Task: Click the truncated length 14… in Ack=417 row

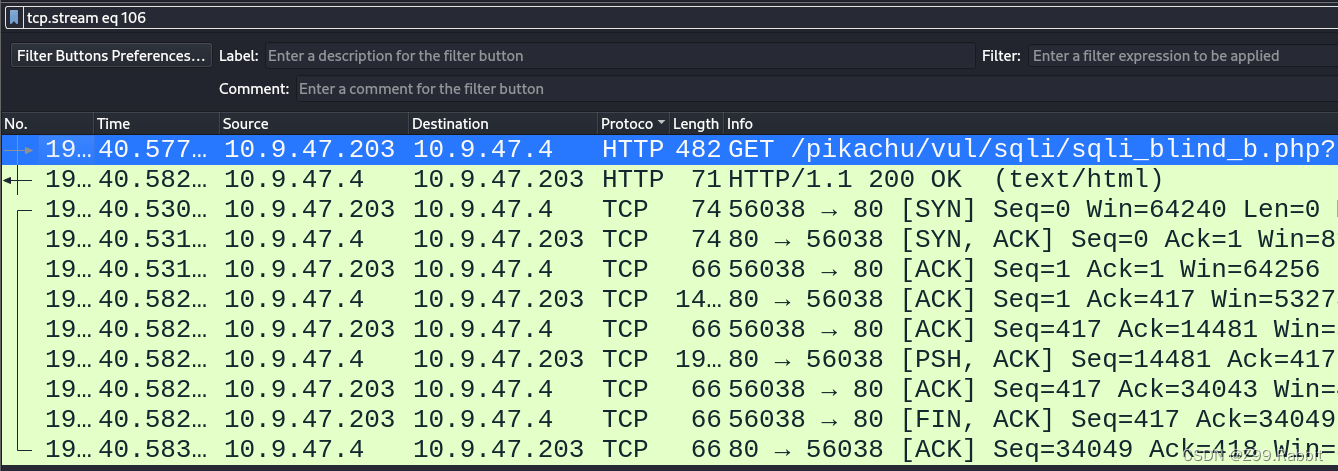Action: (x=698, y=300)
